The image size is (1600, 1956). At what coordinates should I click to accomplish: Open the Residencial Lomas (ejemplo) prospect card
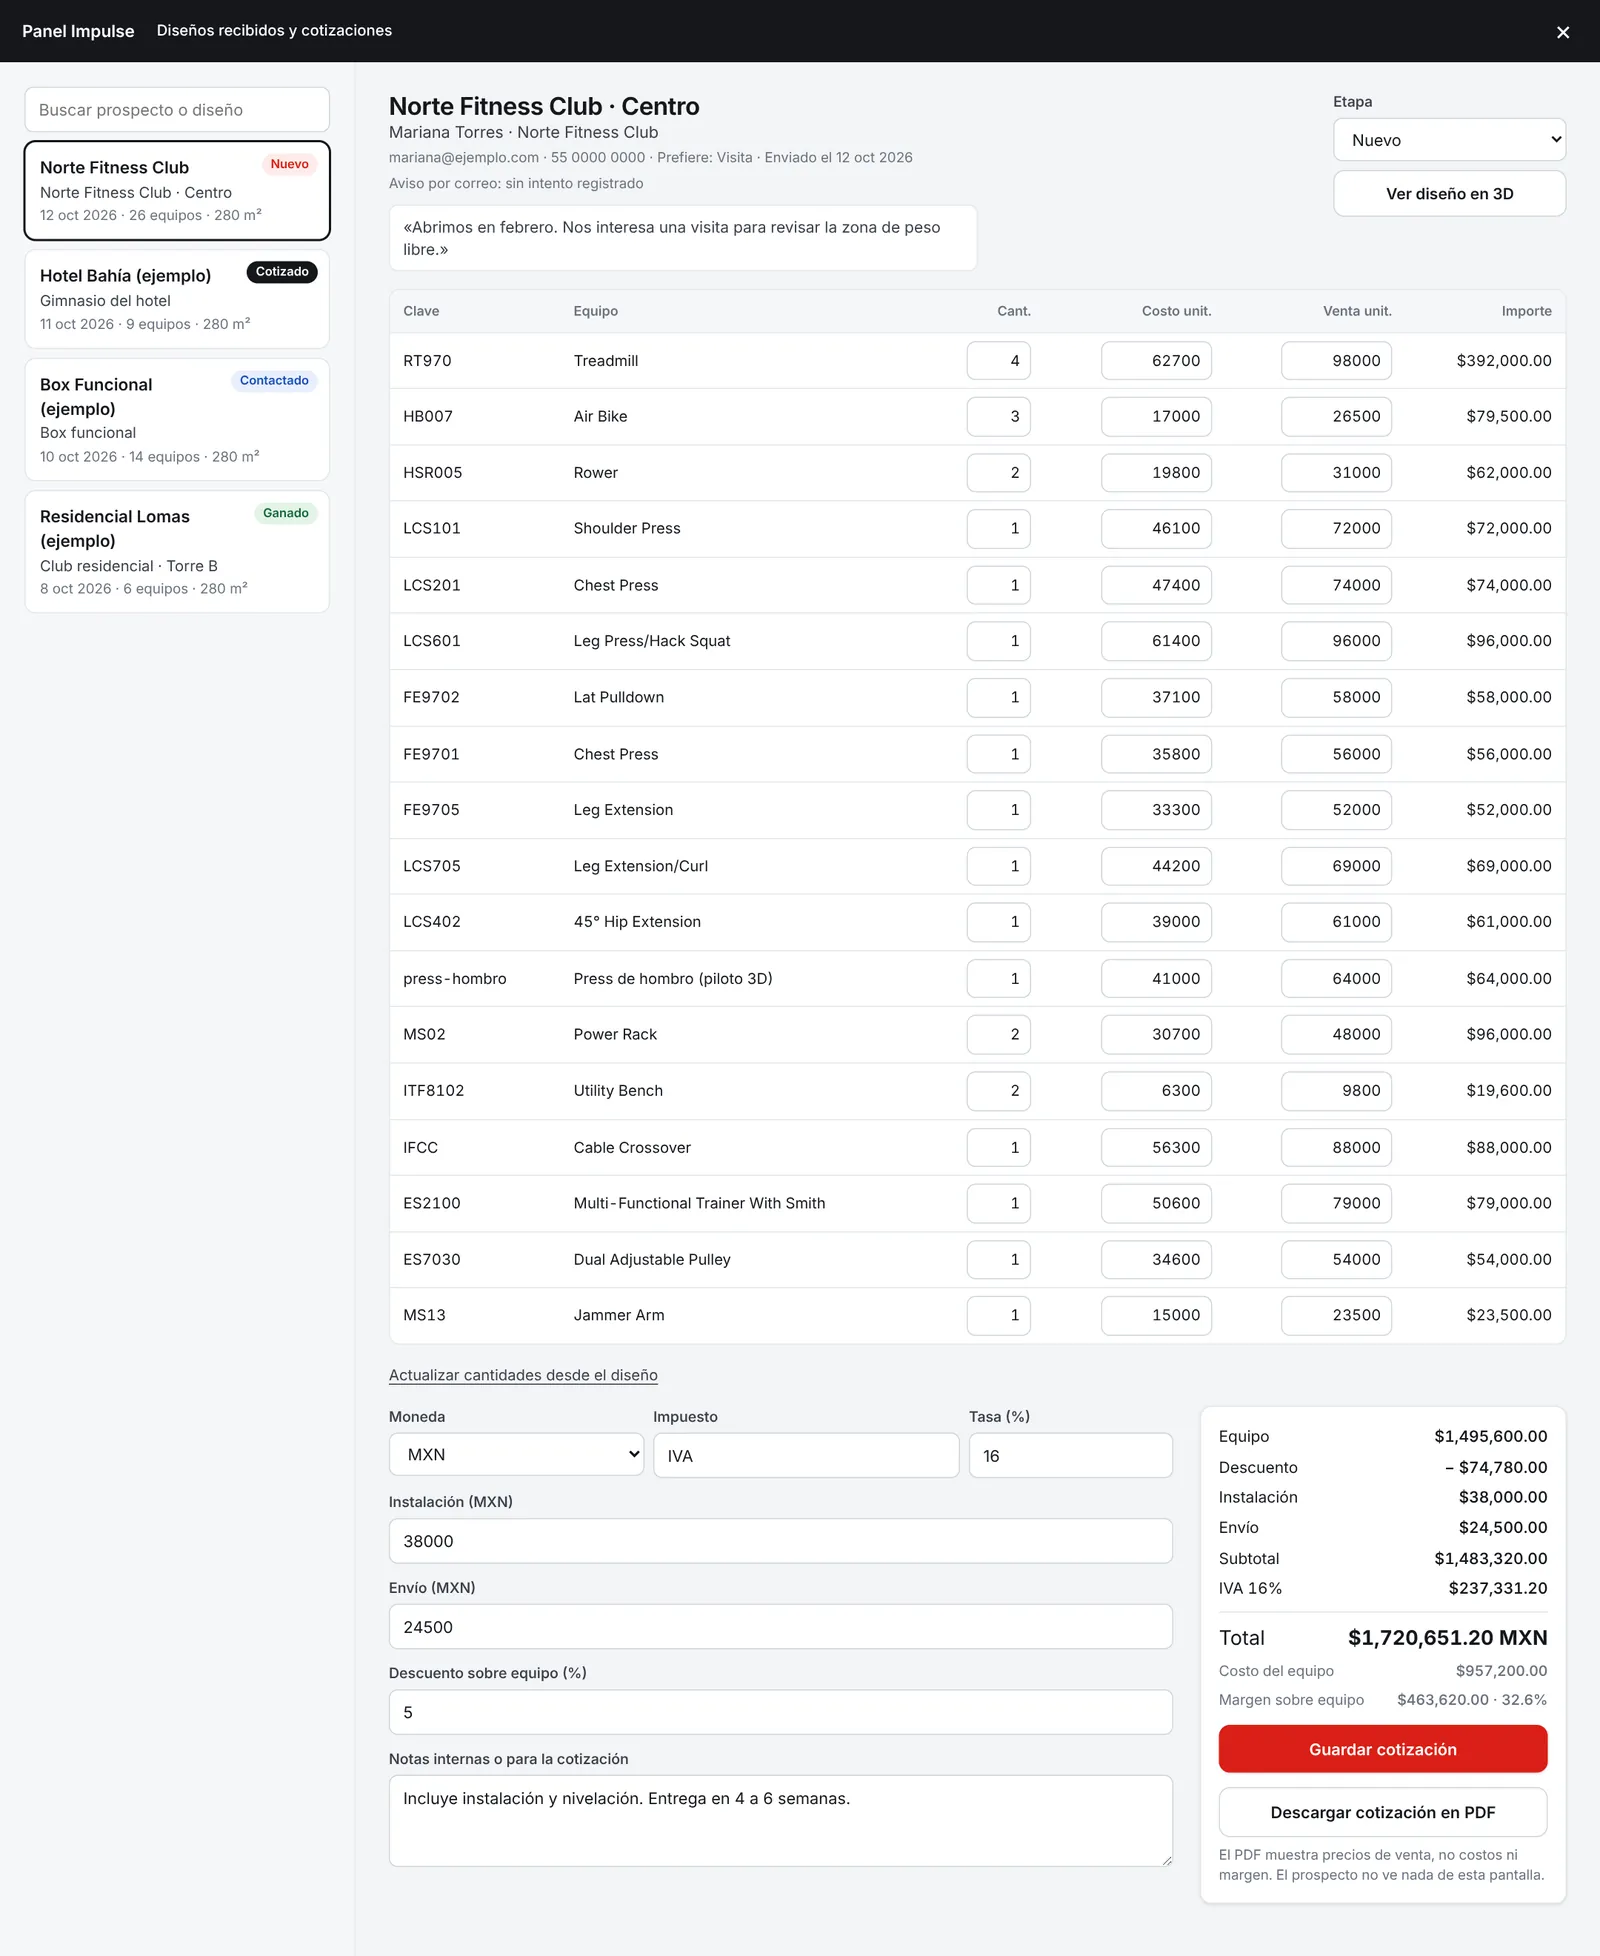(177, 552)
